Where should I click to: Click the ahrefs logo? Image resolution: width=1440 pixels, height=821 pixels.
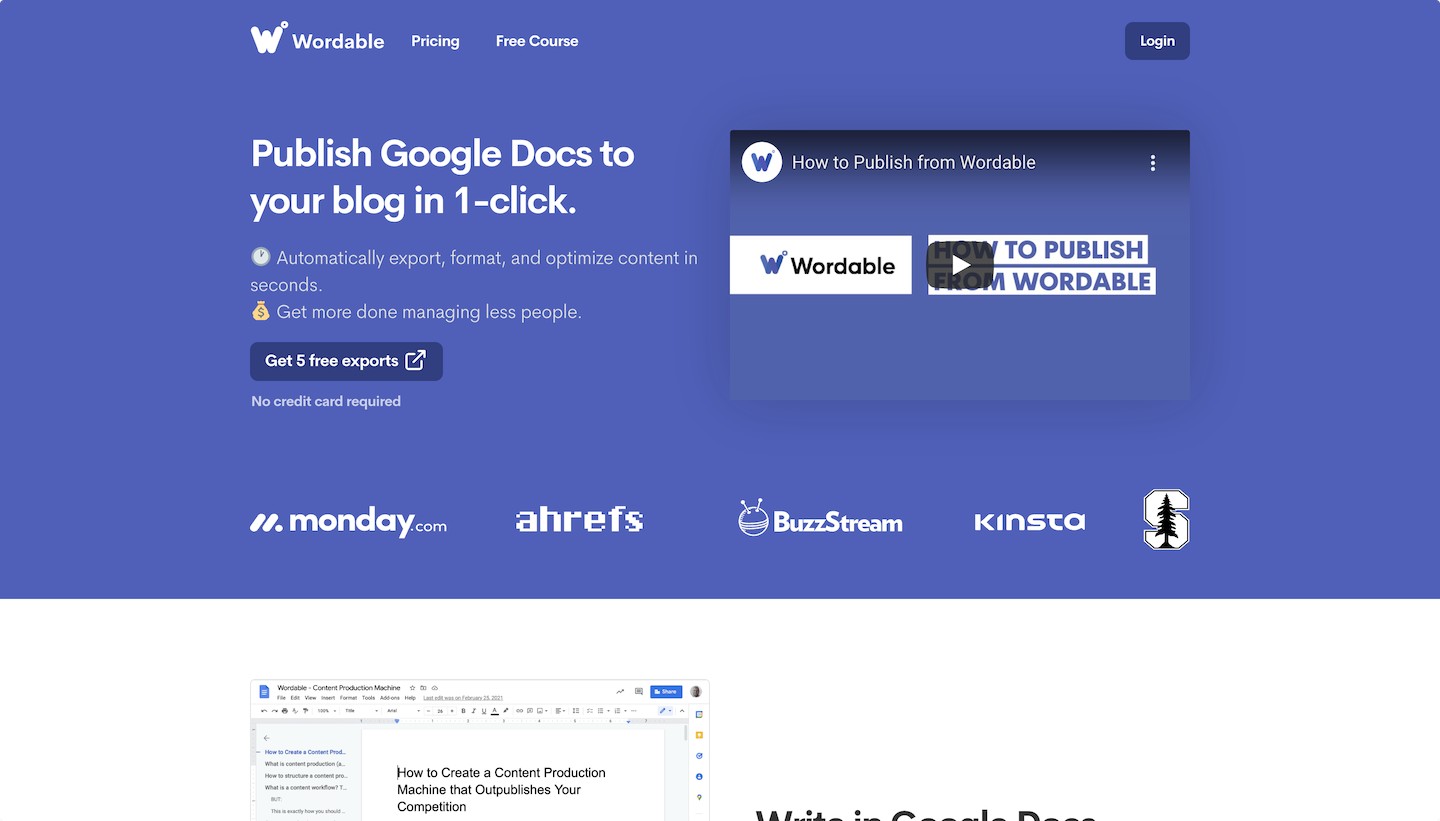point(579,519)
